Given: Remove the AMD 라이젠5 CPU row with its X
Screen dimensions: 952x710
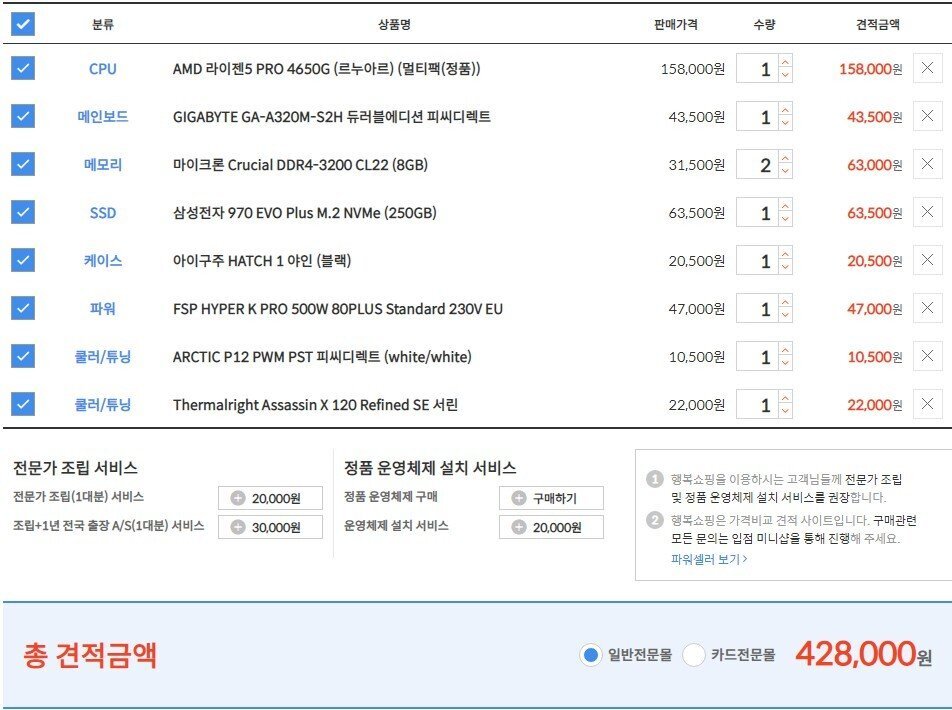Looking at the screenshot, I should pos(927,68).
